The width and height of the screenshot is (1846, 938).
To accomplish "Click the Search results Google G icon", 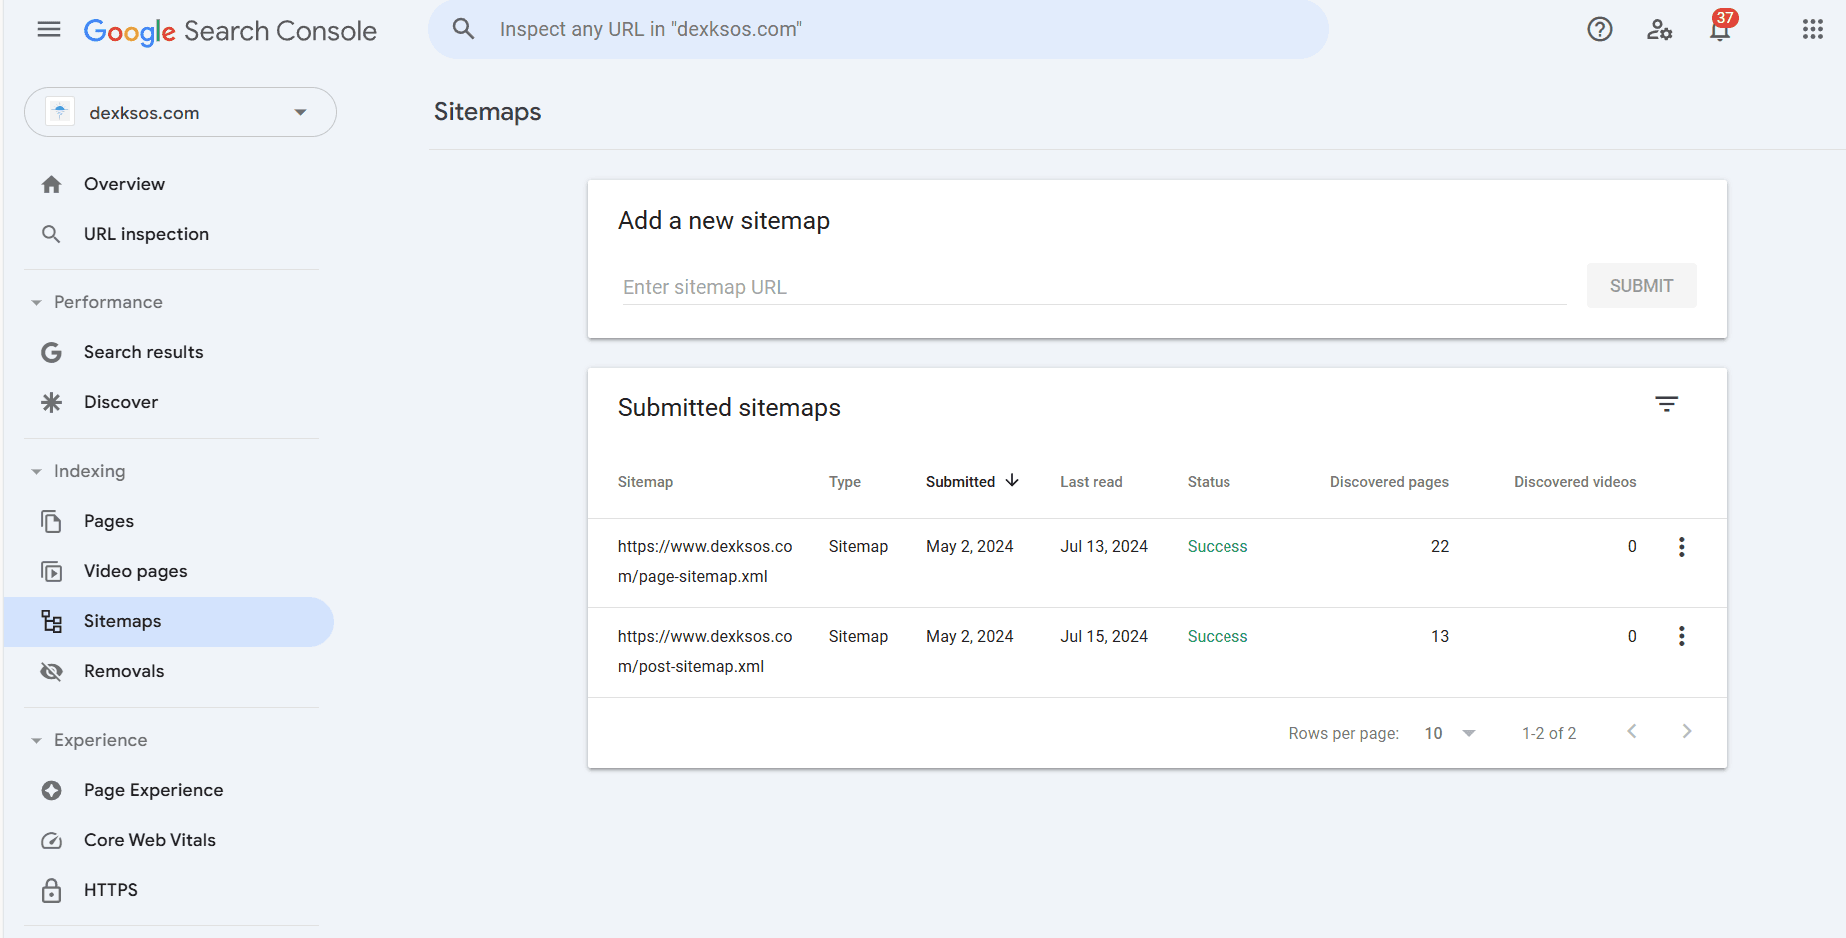I will [x=52, y=352].
